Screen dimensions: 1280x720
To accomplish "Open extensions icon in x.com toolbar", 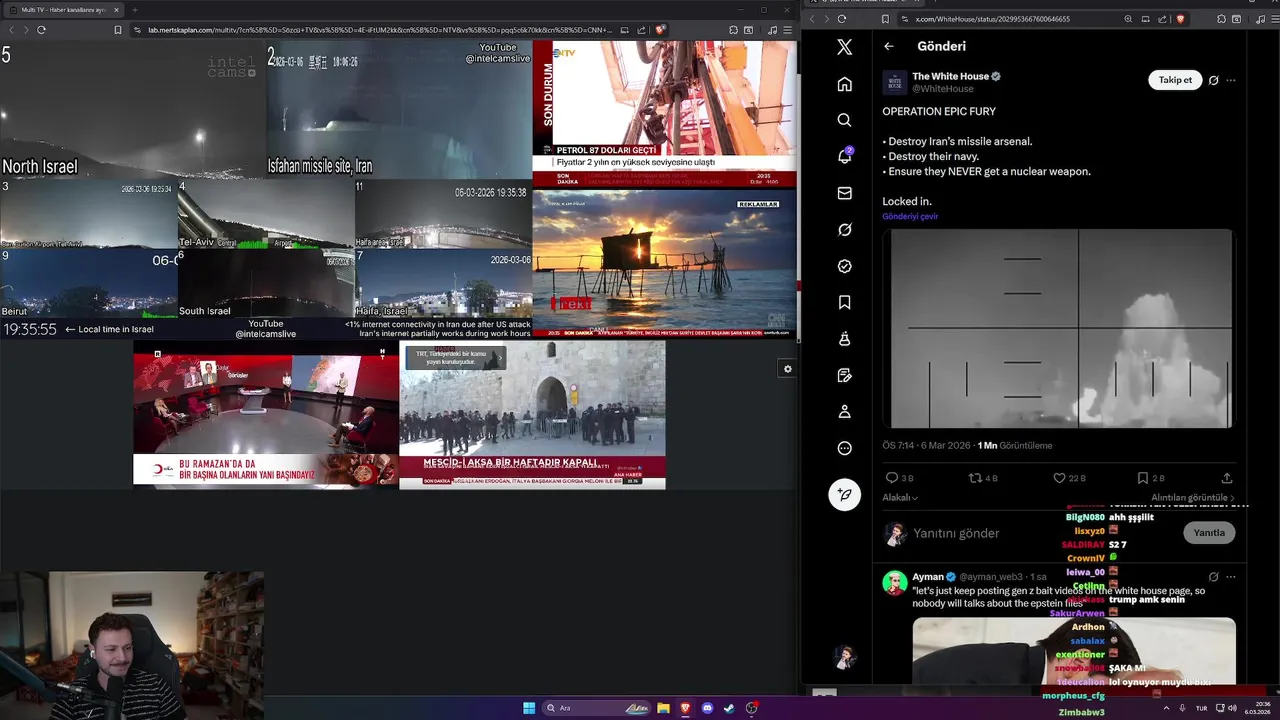I will (x=1222, y=19).
